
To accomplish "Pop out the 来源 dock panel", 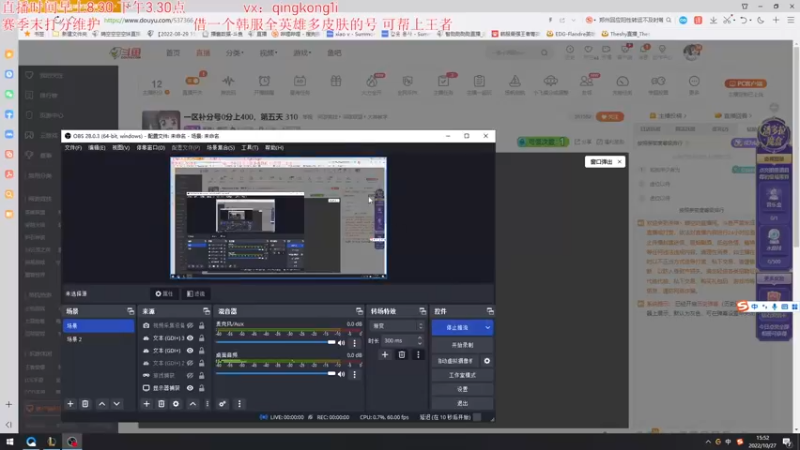I will tap(206, 311).
